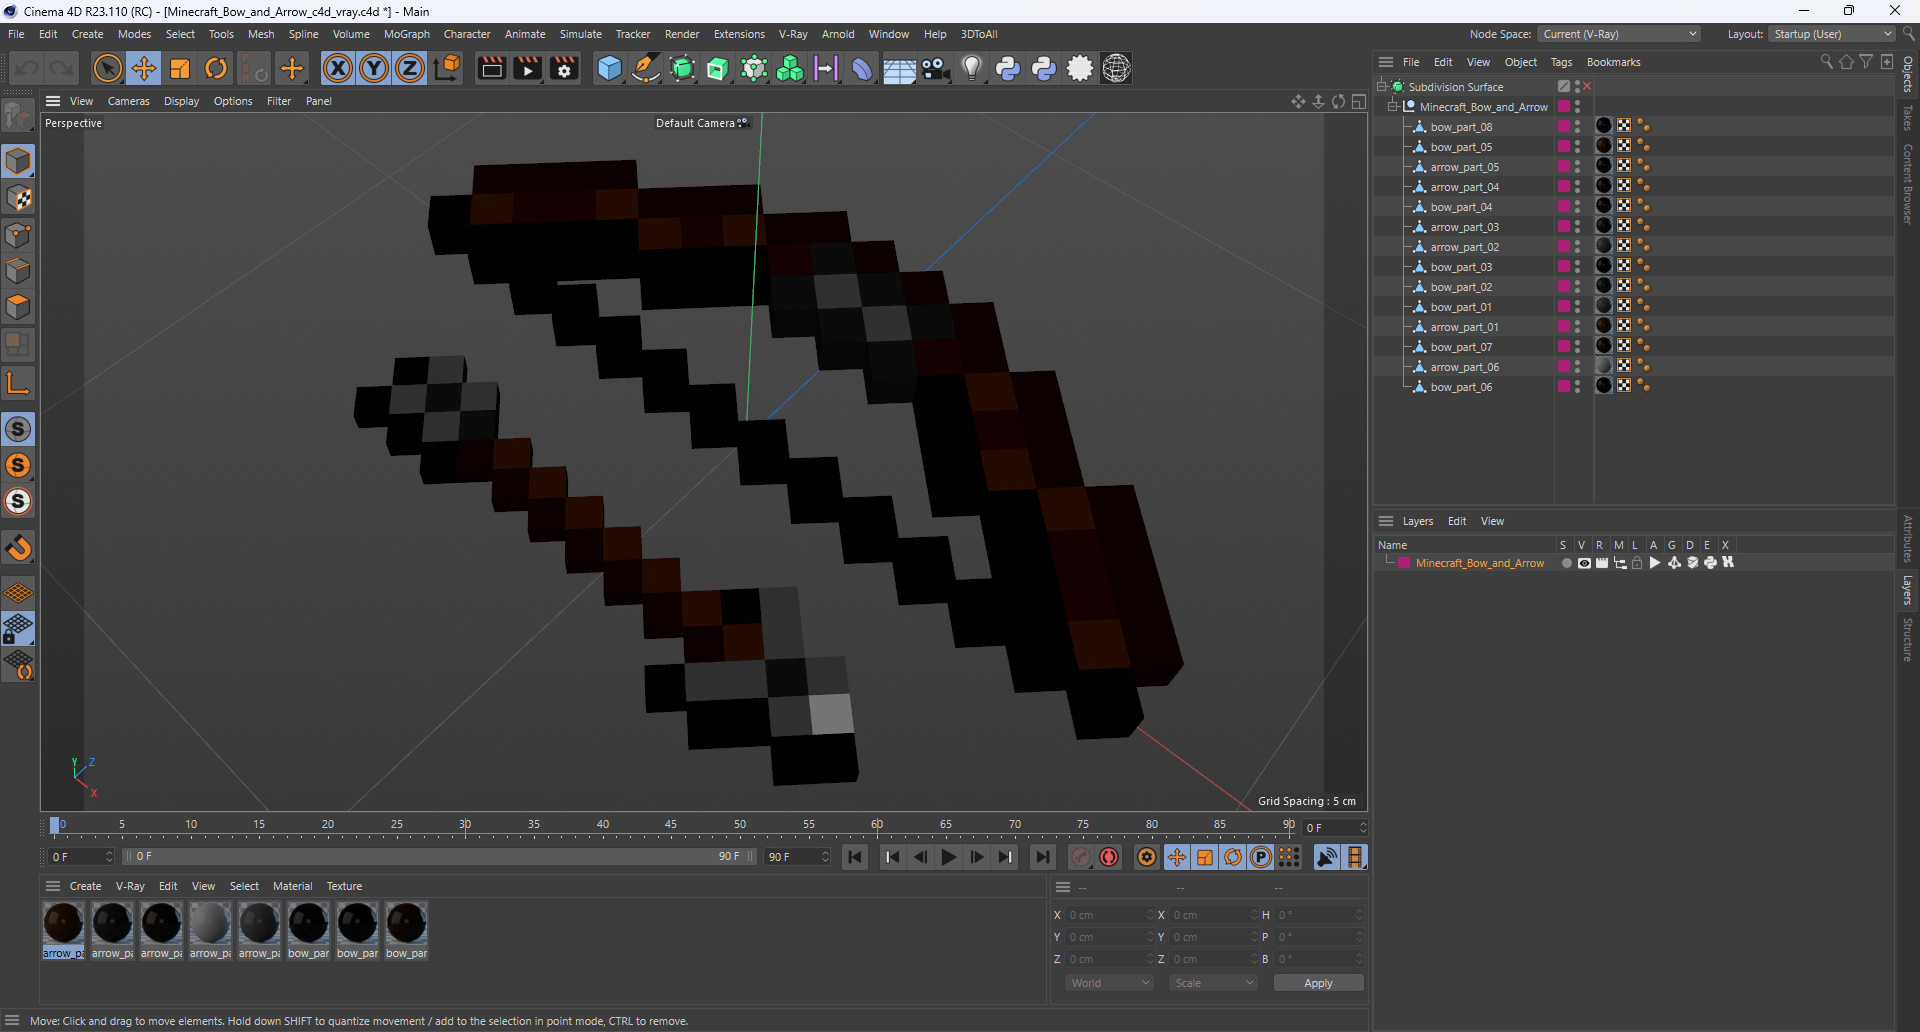The image size is (1920, 1032).
Task: Enable Polygons mode in left sidebar
Action: [x=18, y=307]
